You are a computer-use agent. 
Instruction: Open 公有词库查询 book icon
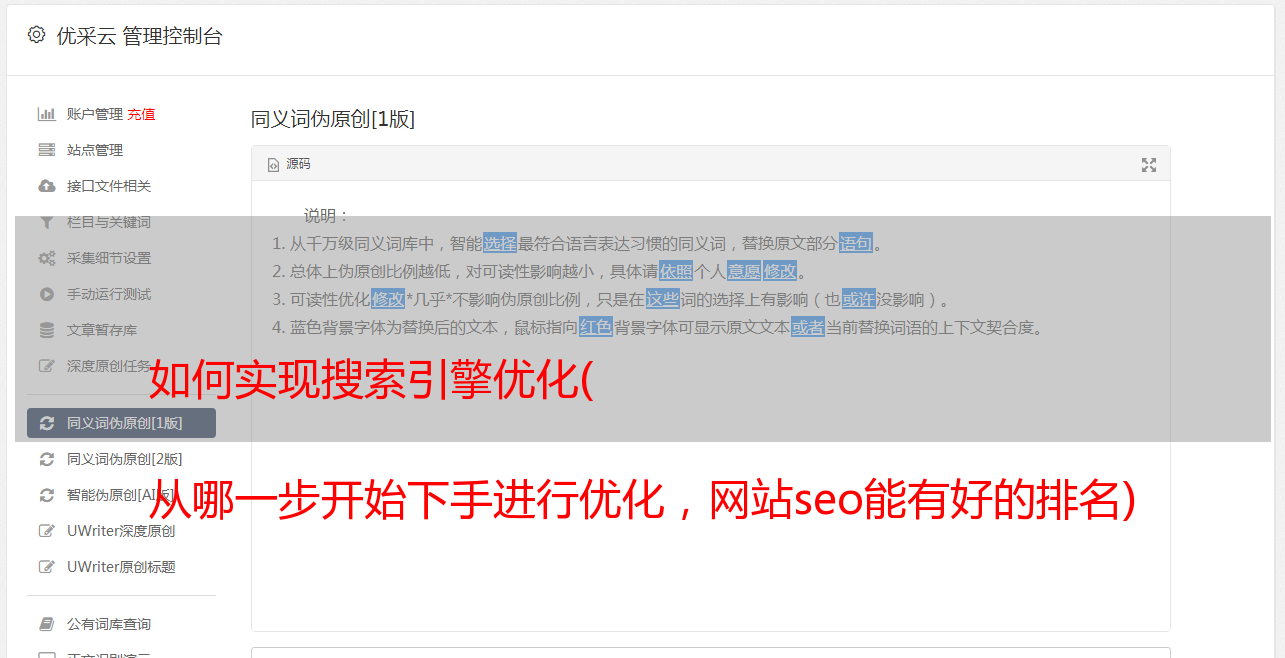[x=46, y=624]
